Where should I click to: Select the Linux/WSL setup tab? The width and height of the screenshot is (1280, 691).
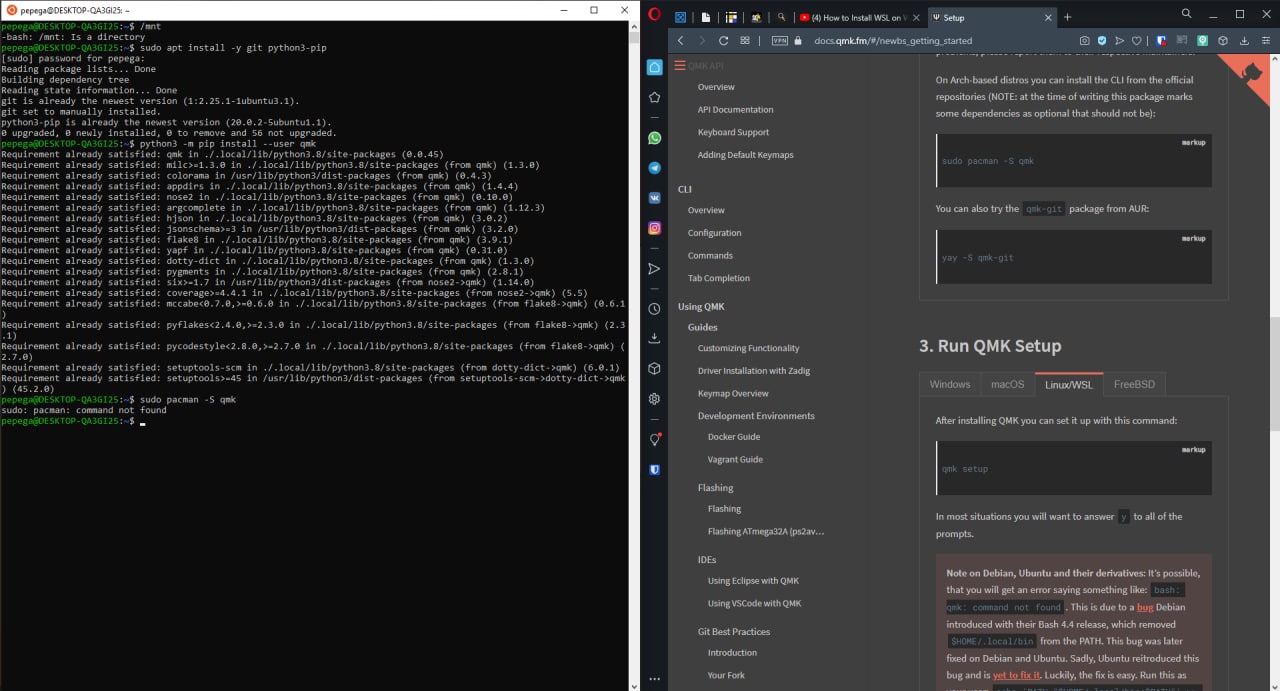[1069, 384]
